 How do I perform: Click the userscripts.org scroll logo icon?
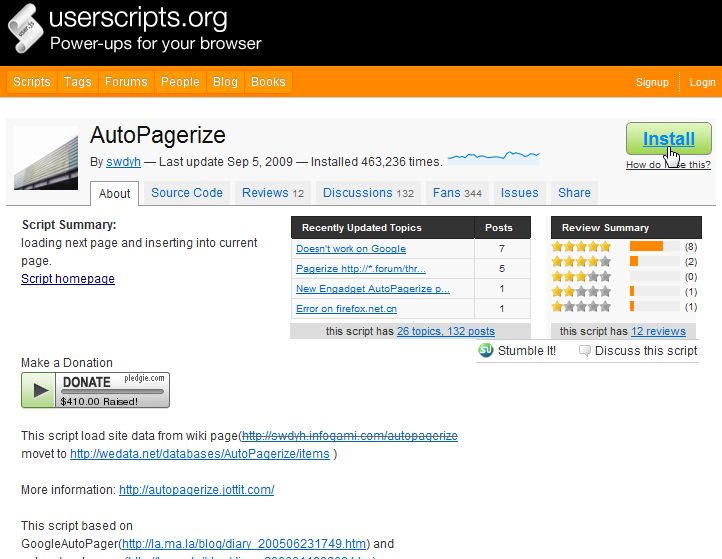(x=25, y=28)
